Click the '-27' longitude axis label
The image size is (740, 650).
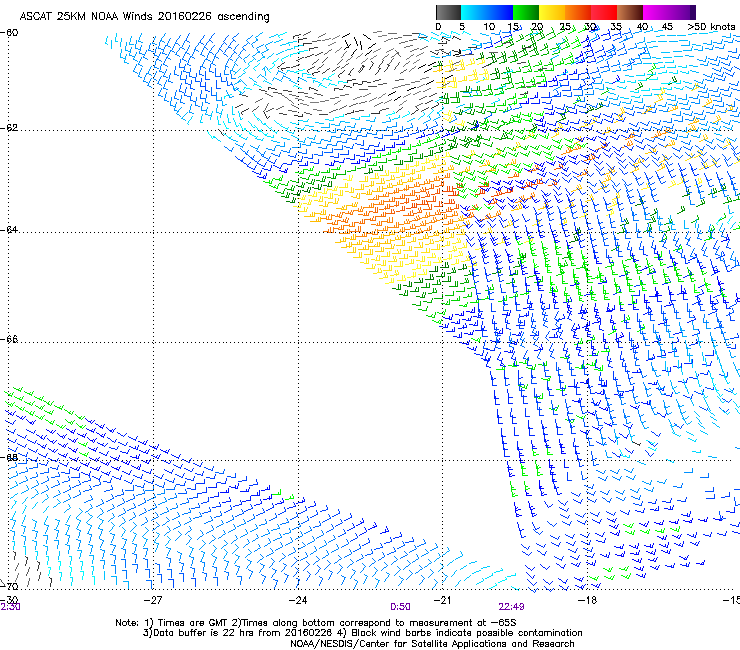(x=153, y=600)
